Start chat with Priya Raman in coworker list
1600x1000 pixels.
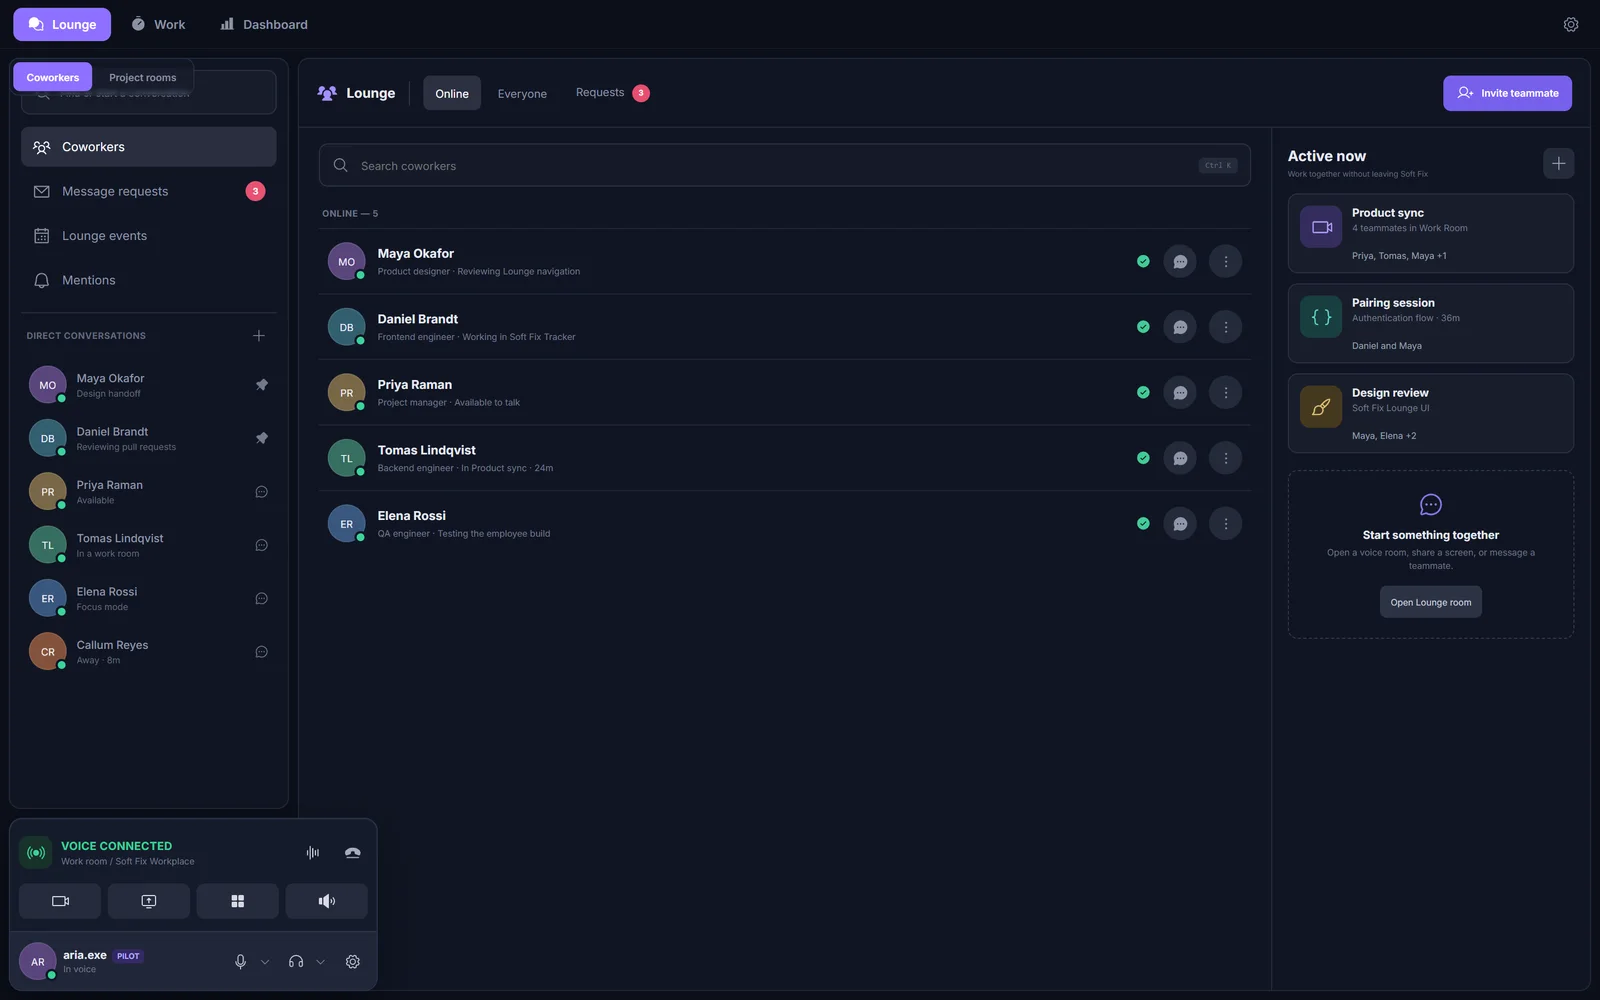tap(1180, 393)
